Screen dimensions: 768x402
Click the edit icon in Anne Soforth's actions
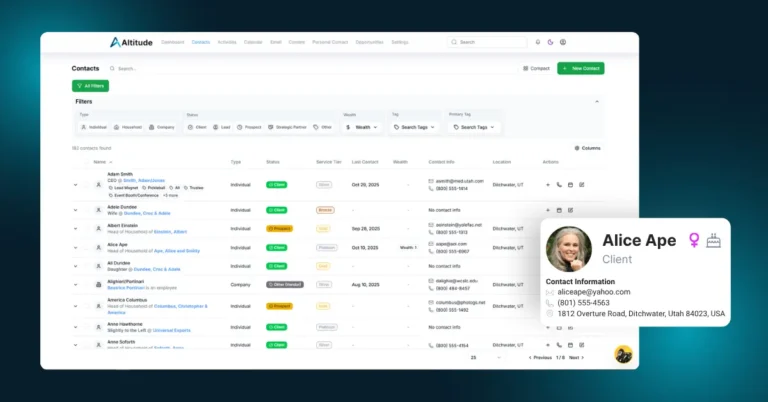[x=581, y=345]
